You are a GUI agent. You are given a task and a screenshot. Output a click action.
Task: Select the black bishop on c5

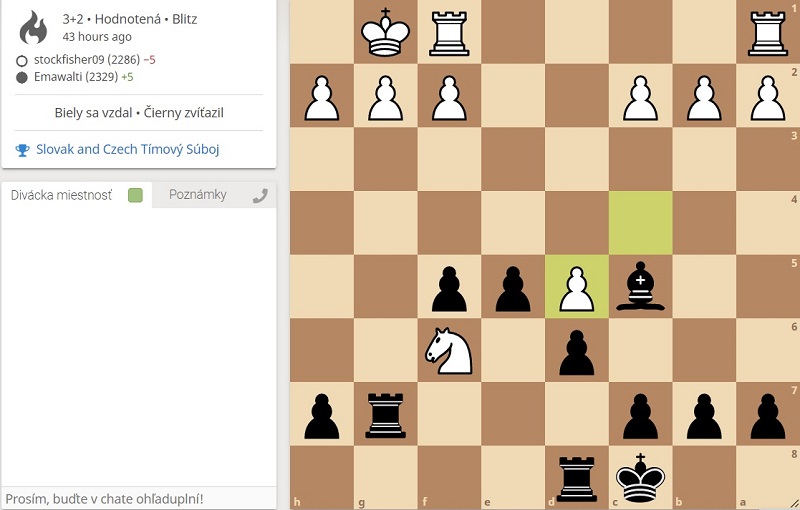pyautogui.click(x=640, y=287)
